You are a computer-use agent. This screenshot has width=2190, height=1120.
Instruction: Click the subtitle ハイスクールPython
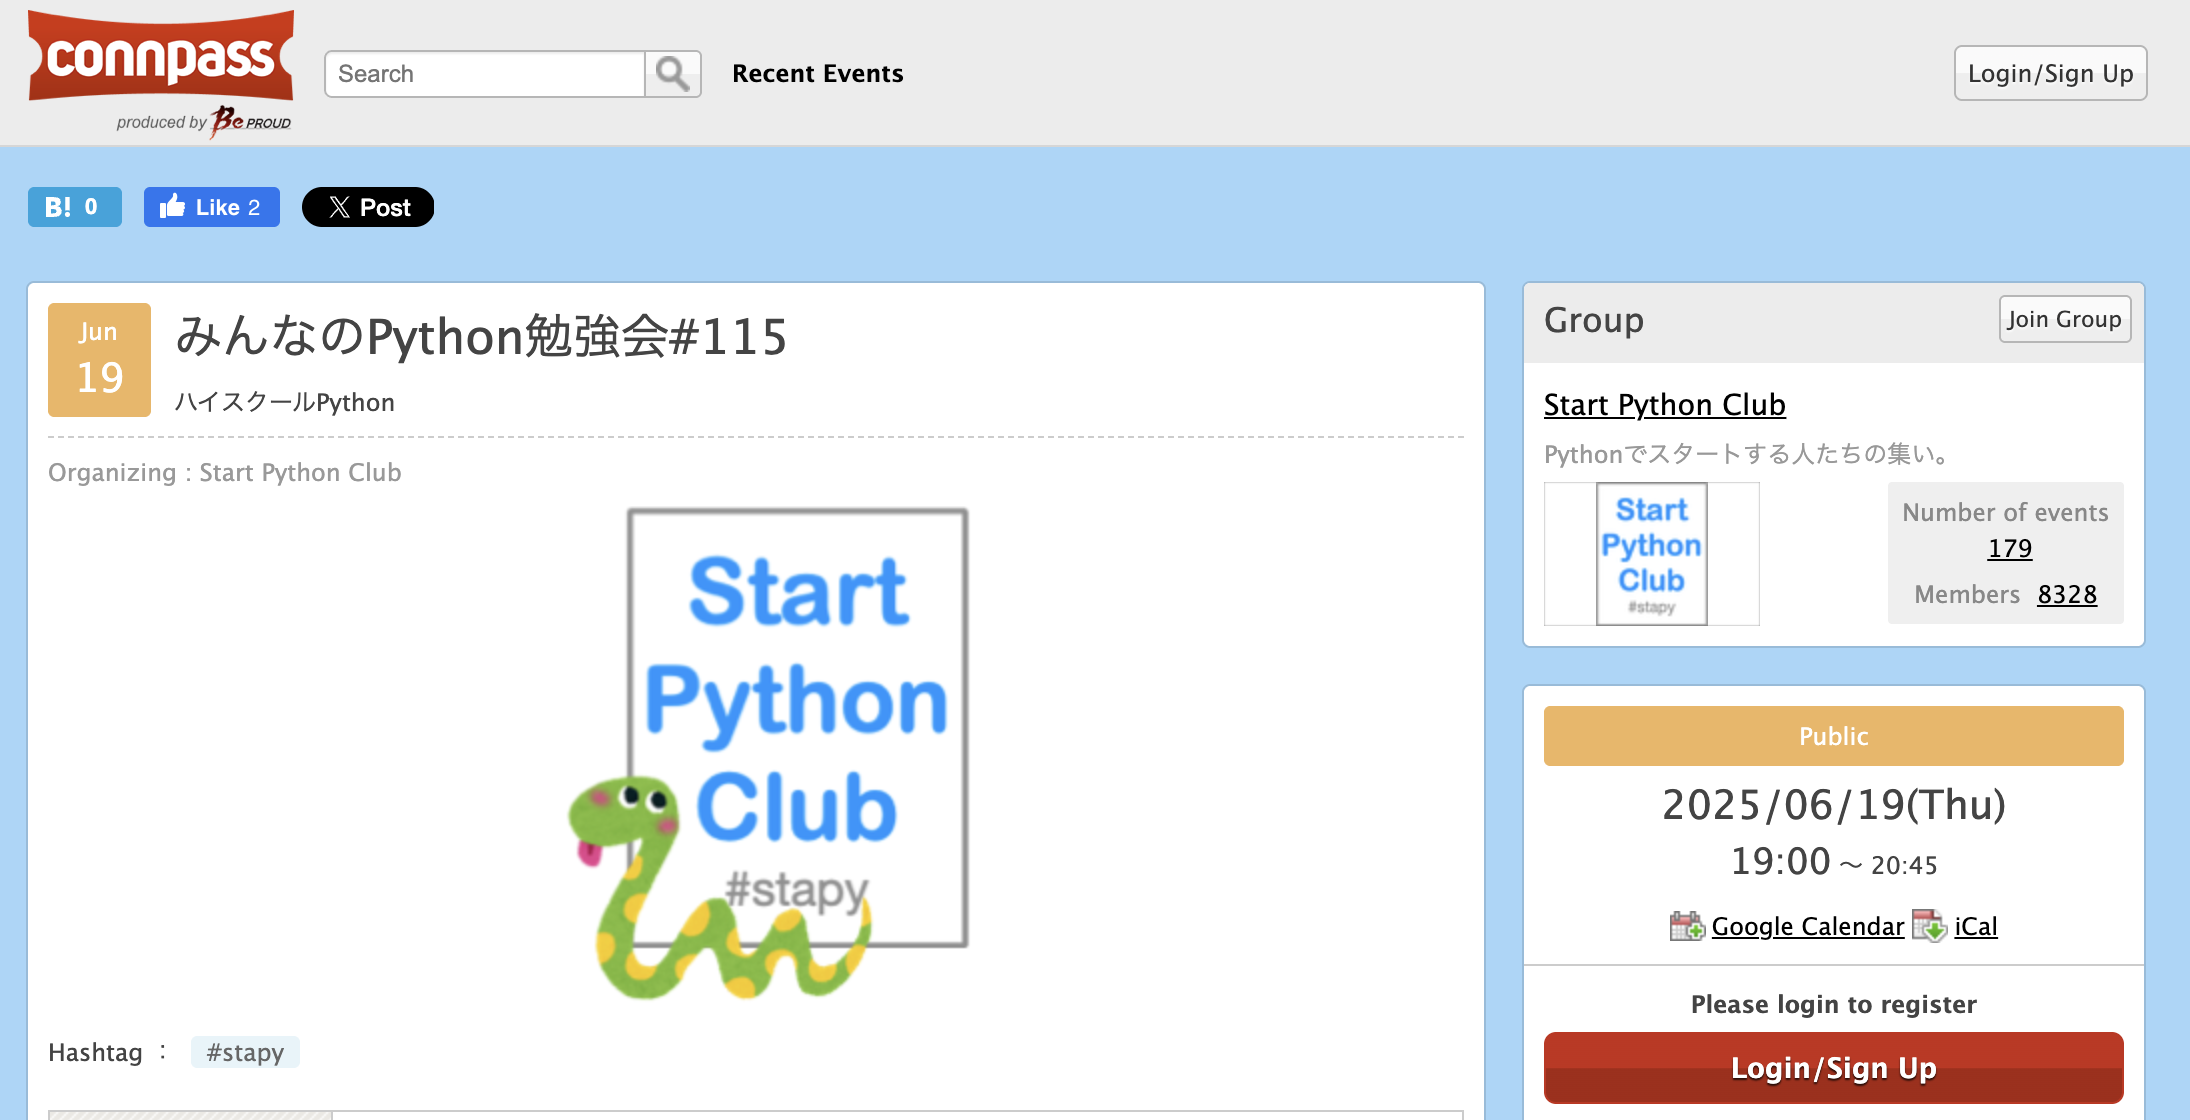tap(285, 402)
